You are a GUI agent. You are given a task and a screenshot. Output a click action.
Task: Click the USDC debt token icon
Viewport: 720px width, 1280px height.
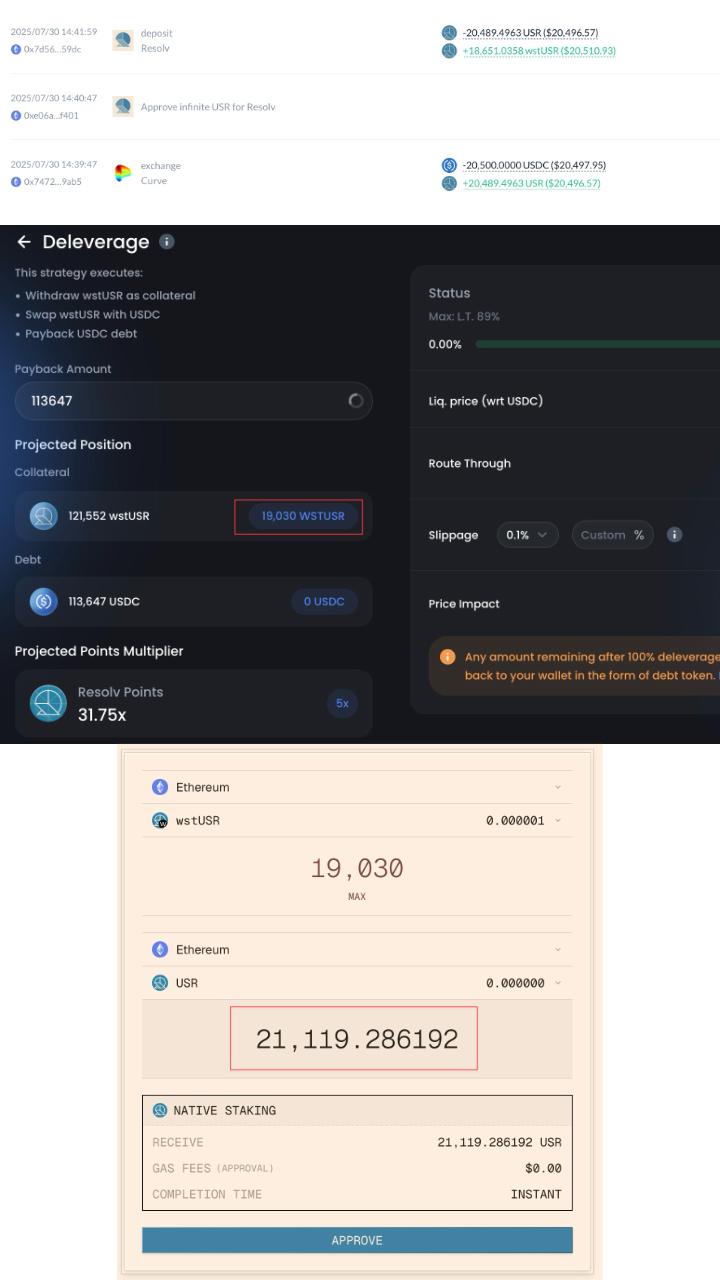tap(43, 601)
